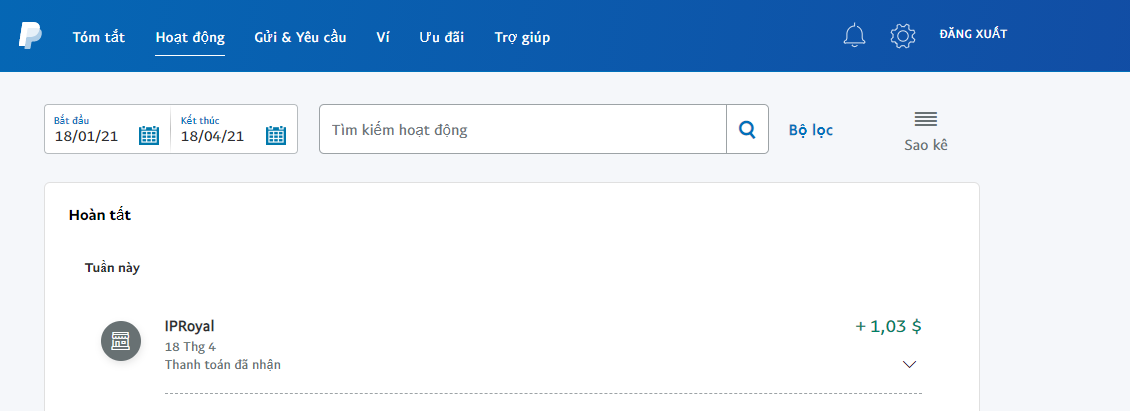Click the Bắt đầu start date field

90,136
